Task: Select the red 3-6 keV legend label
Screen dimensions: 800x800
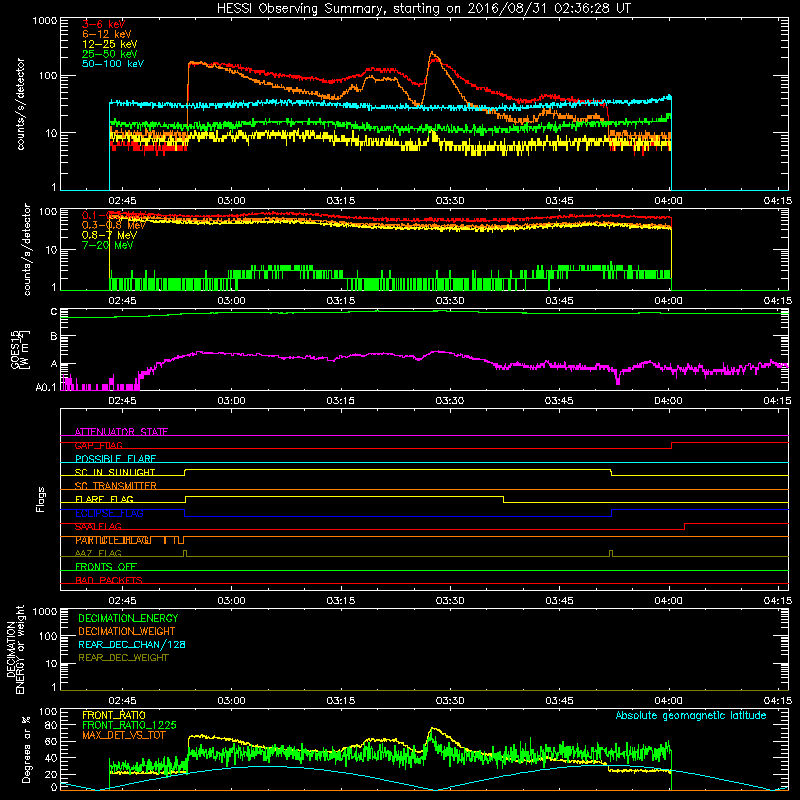Action: coord(103,24)
